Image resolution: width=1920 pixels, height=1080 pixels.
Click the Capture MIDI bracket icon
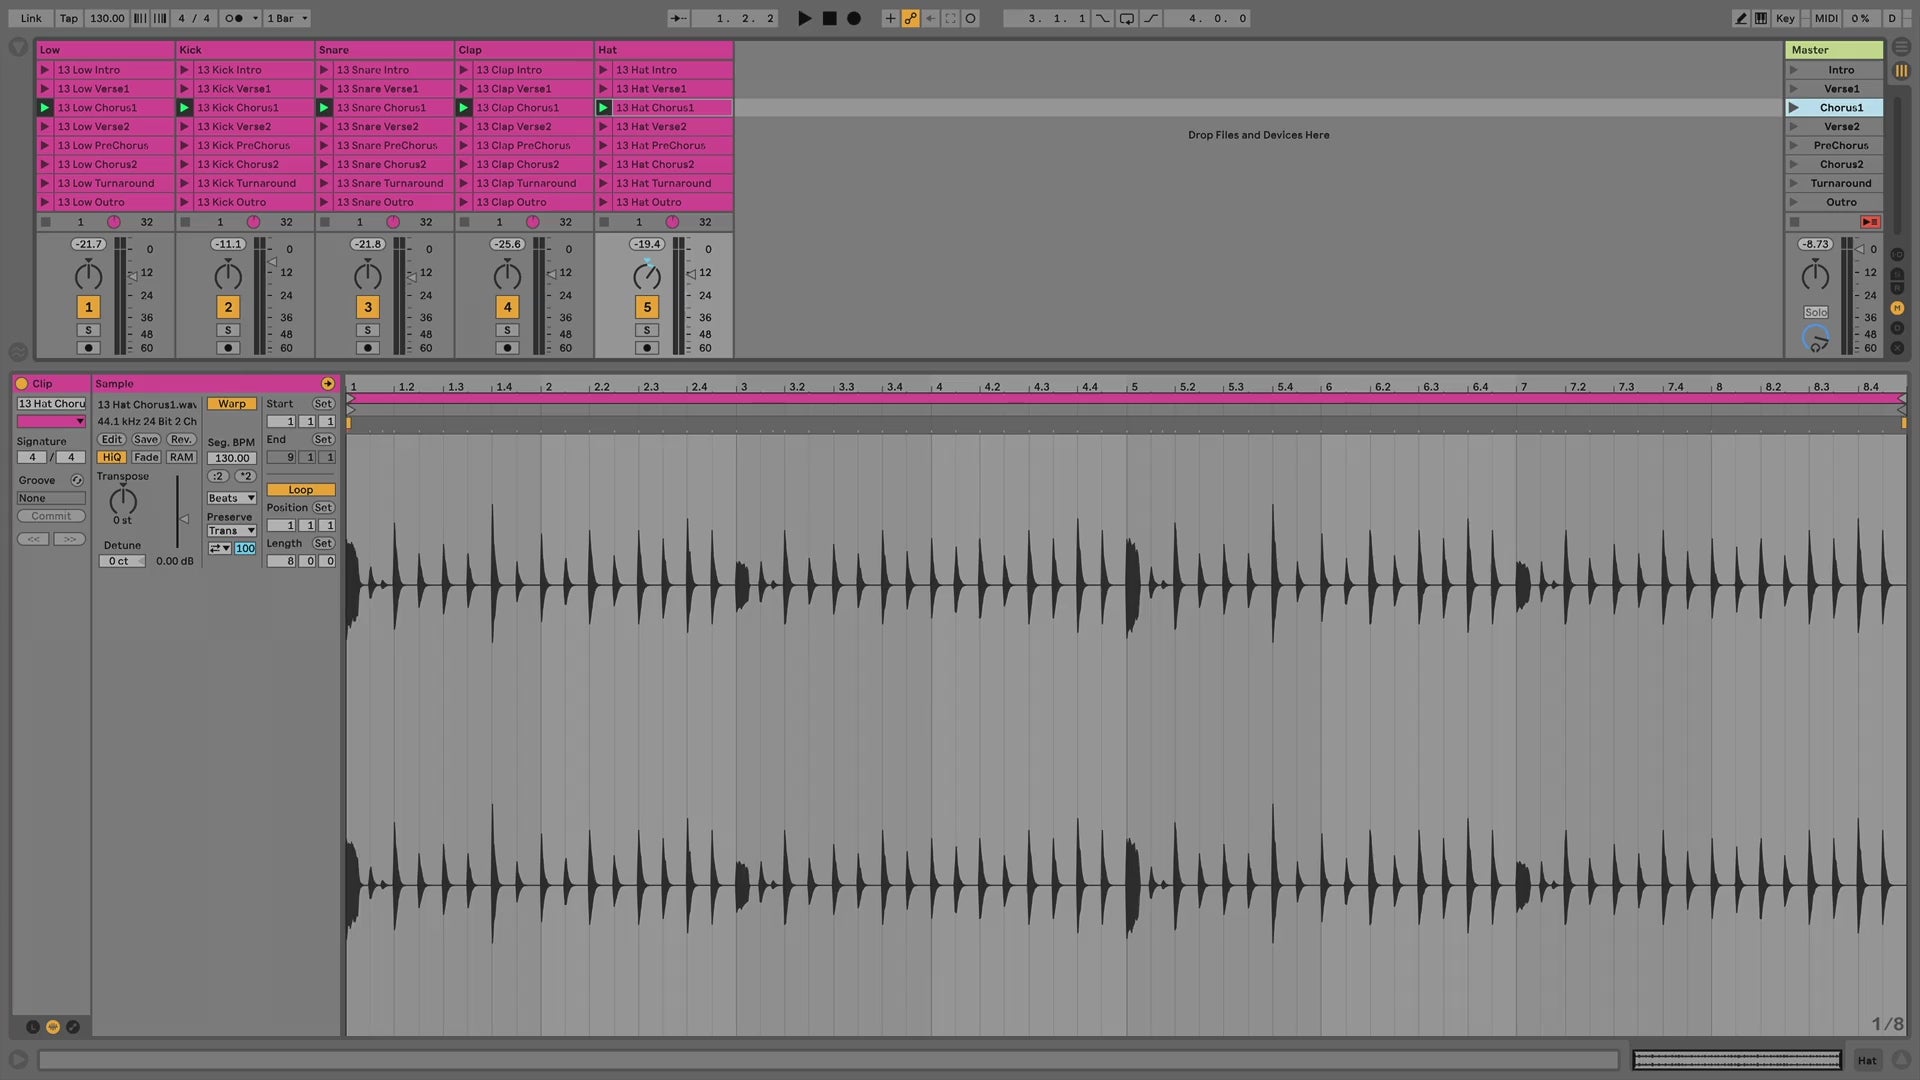pos(950,18)
